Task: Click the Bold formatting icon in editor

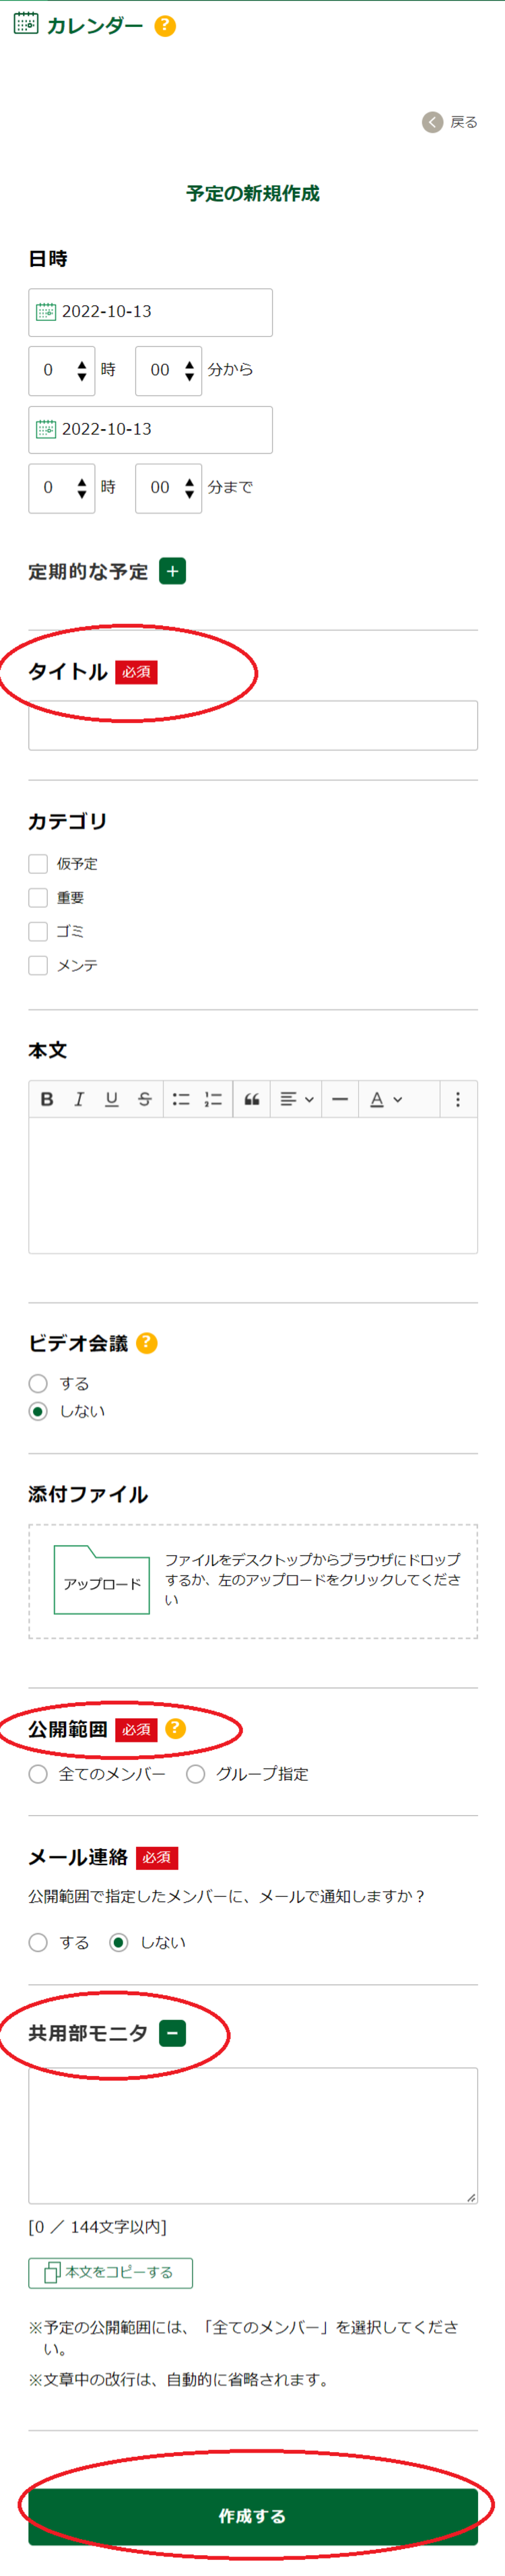Action: tap(47, 1099)
